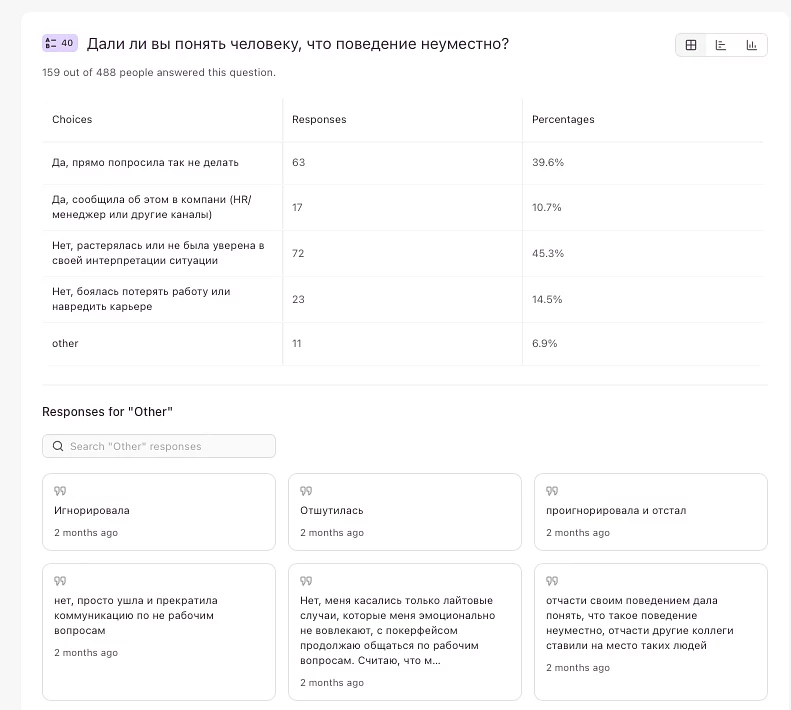Focus the Search "Other" responses field
The height and width of the screenshot is (710, 791).
click(165, 446)
